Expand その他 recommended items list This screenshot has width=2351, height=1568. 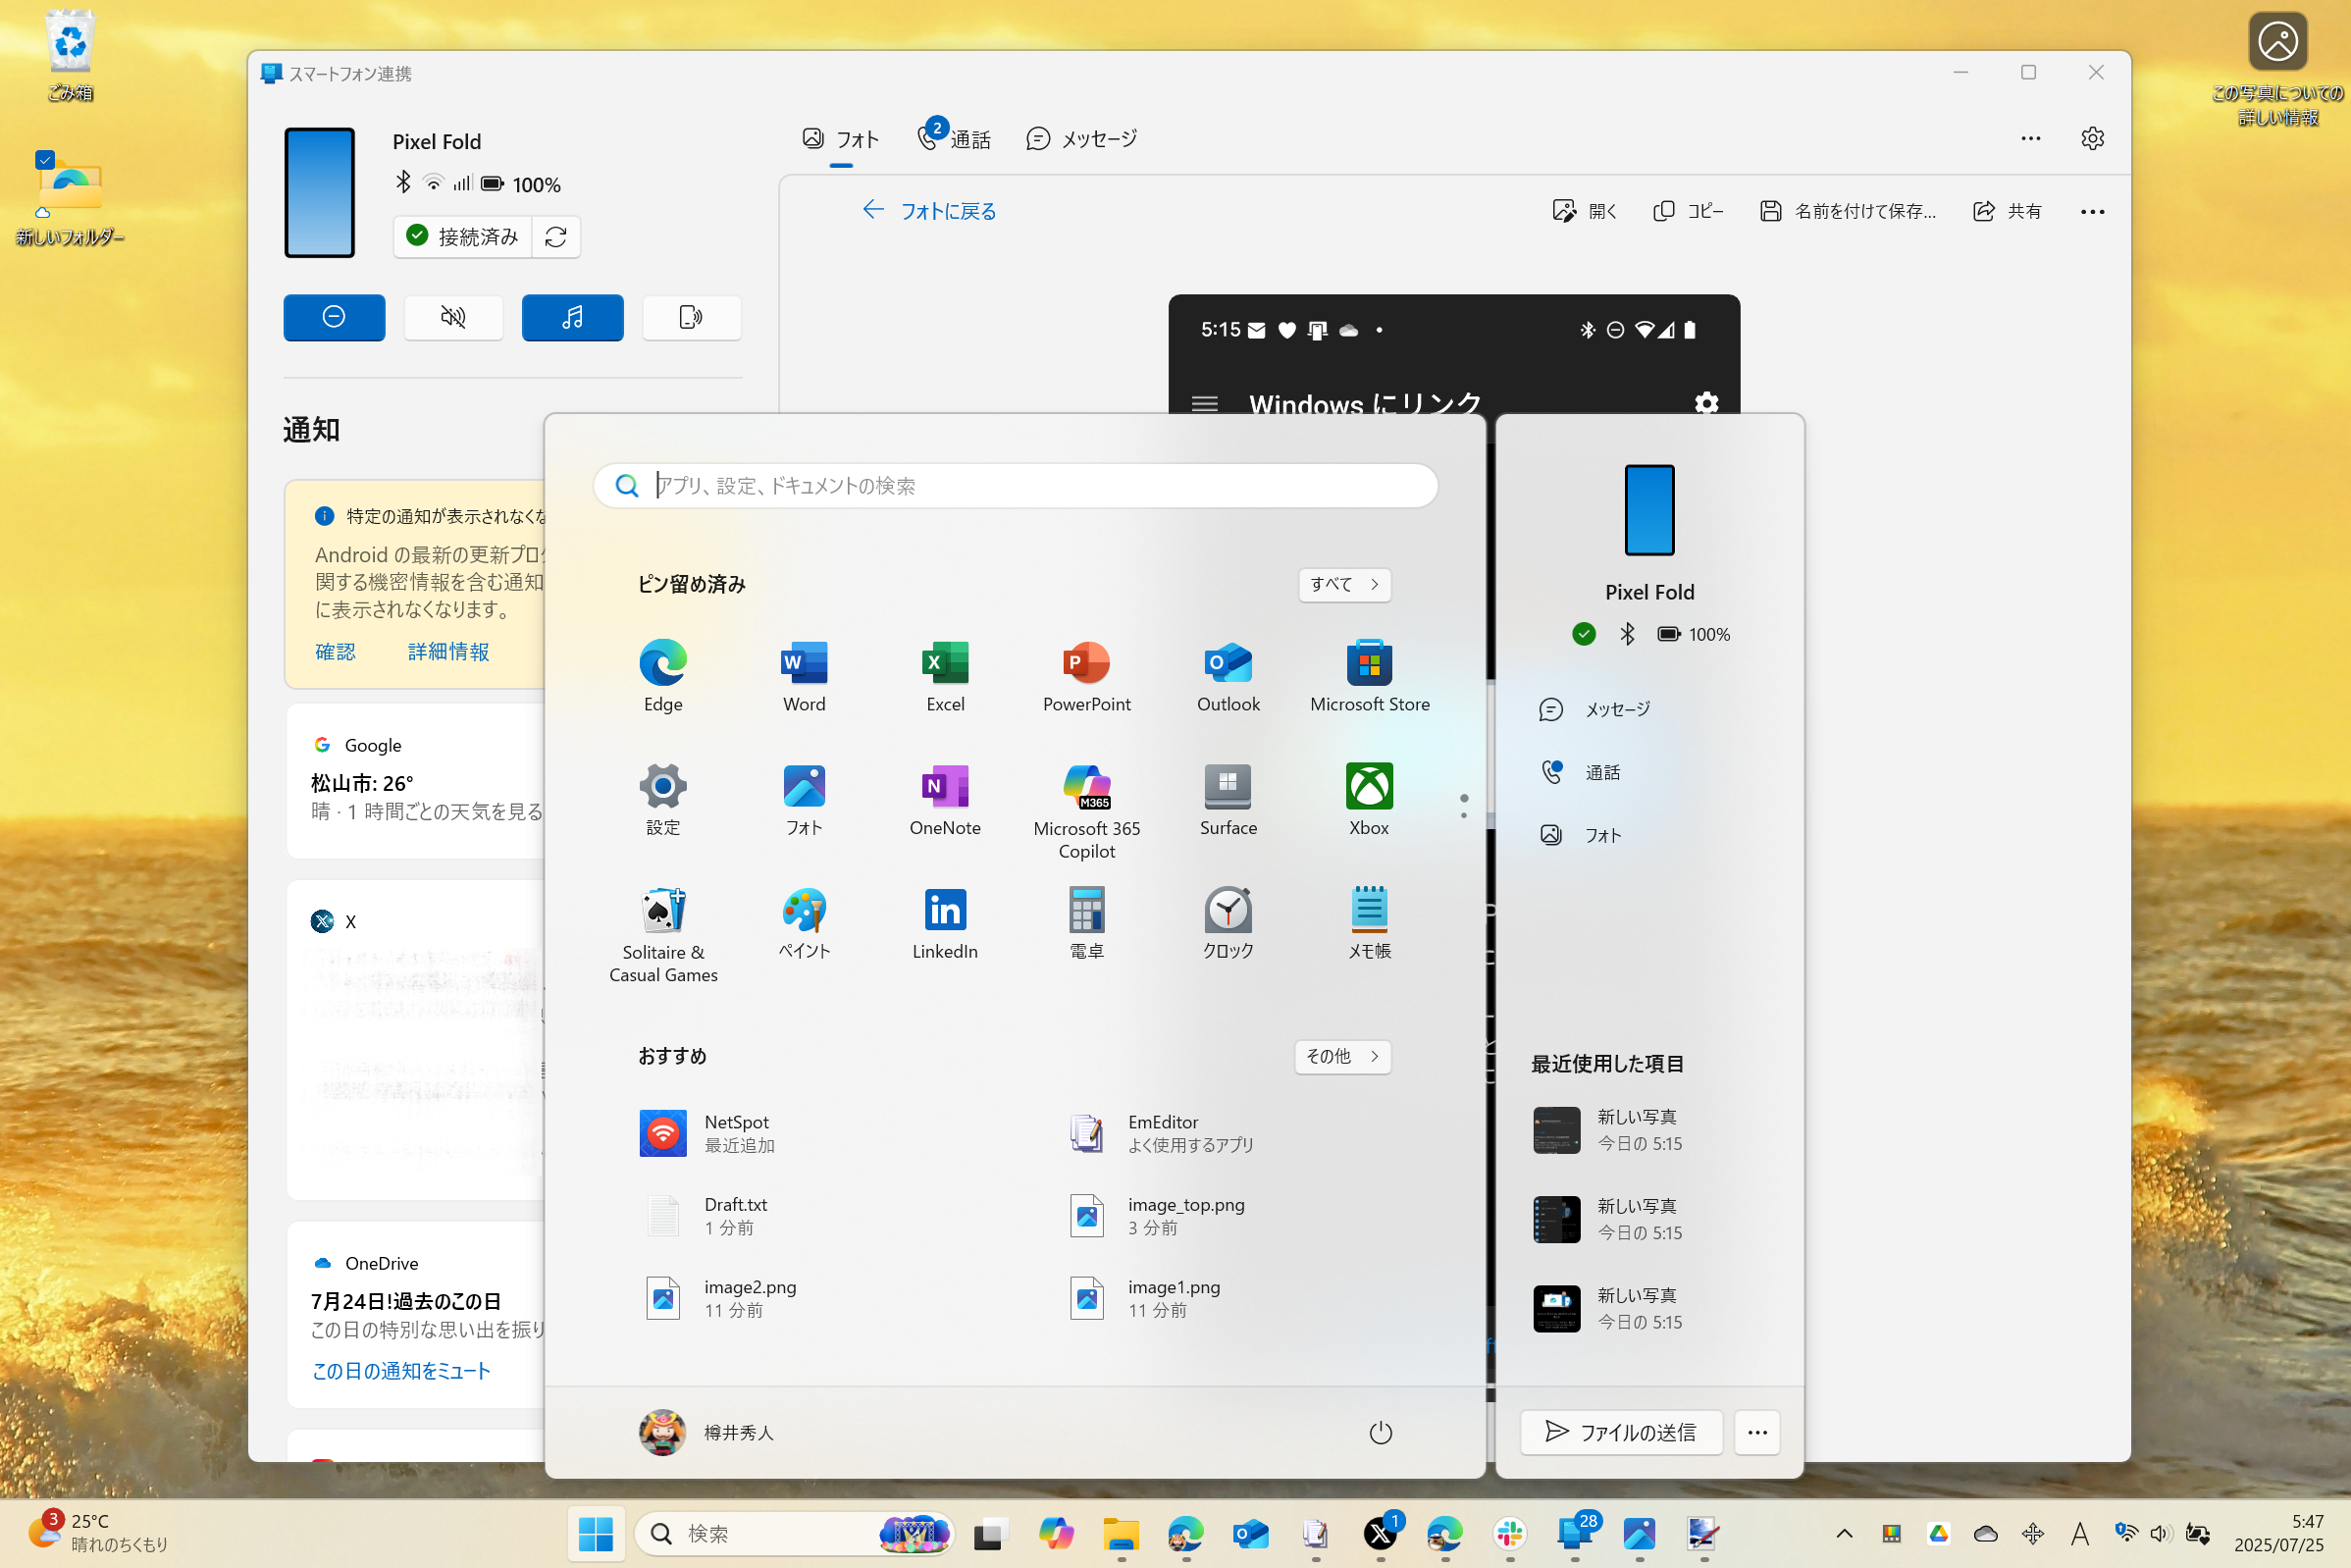coord(1342,1057)
